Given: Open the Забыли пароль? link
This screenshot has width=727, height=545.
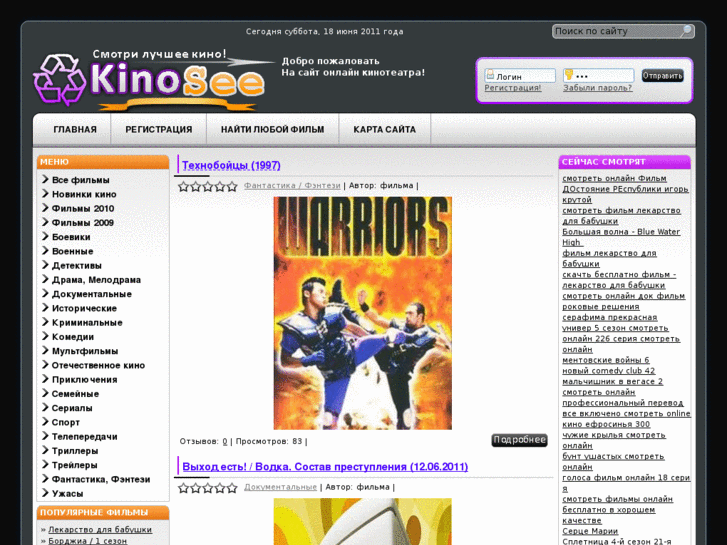Looking at the screenshot, I should coord(598,88).
